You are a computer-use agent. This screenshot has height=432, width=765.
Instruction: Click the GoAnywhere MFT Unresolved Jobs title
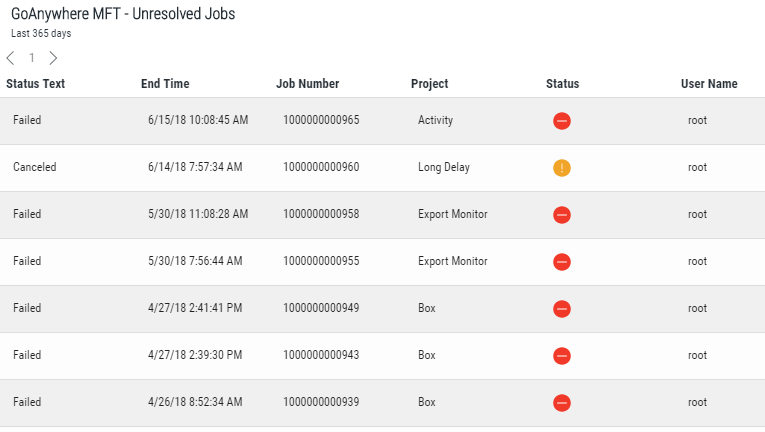[x=123, y=14]
